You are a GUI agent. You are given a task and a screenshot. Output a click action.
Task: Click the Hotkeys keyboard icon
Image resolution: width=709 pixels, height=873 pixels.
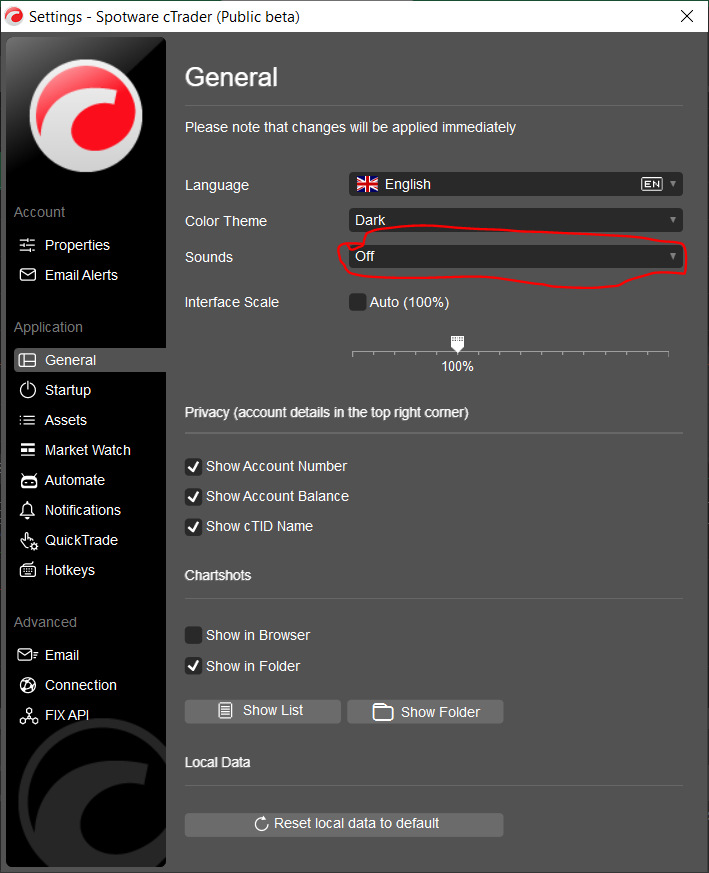coord(27,570)
